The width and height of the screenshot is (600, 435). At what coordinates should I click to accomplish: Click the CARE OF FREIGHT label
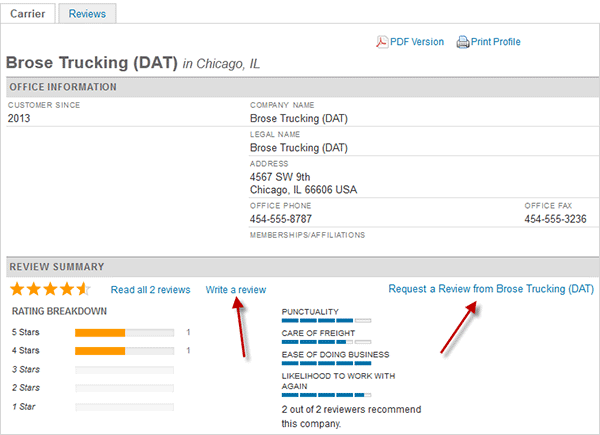(318, 333)
